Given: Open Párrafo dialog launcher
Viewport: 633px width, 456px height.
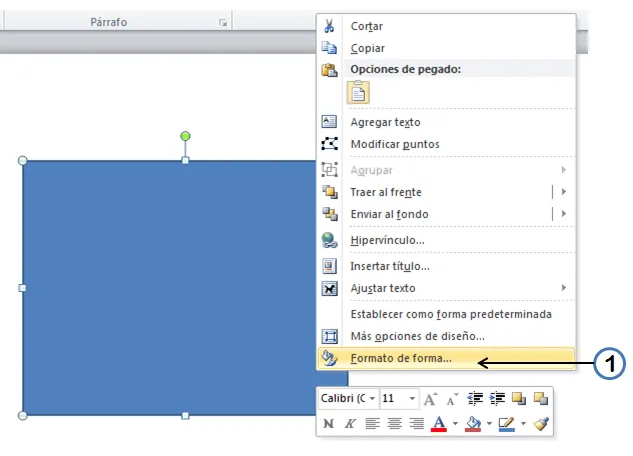Looking at the screenshot, I should click(x=223, y=23).
